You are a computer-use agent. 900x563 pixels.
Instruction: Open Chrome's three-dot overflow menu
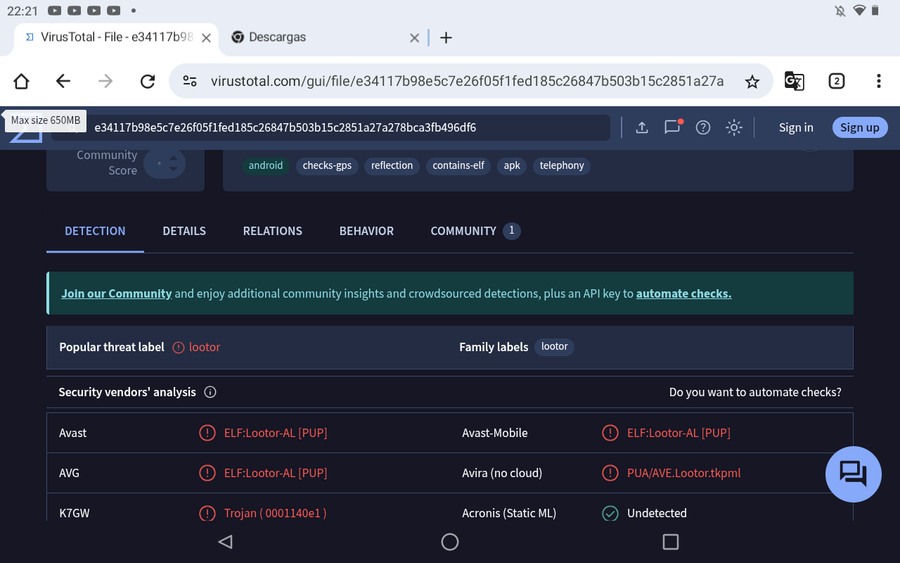(x=878, y=81)
